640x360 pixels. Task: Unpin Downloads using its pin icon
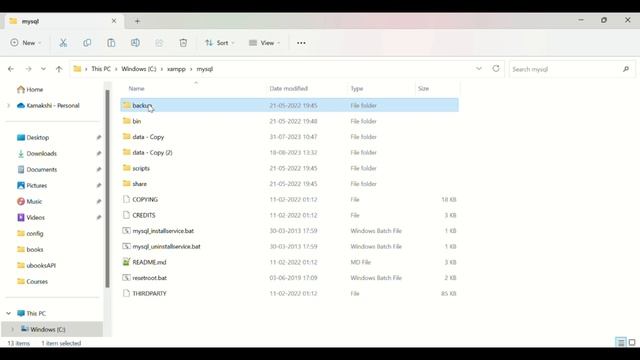point(99,153)
